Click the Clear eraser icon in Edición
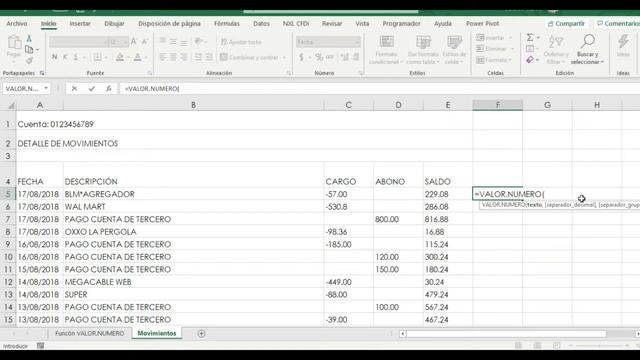This screenshot has height=360, width=640. pyautogui.click(x=530, y=60)
